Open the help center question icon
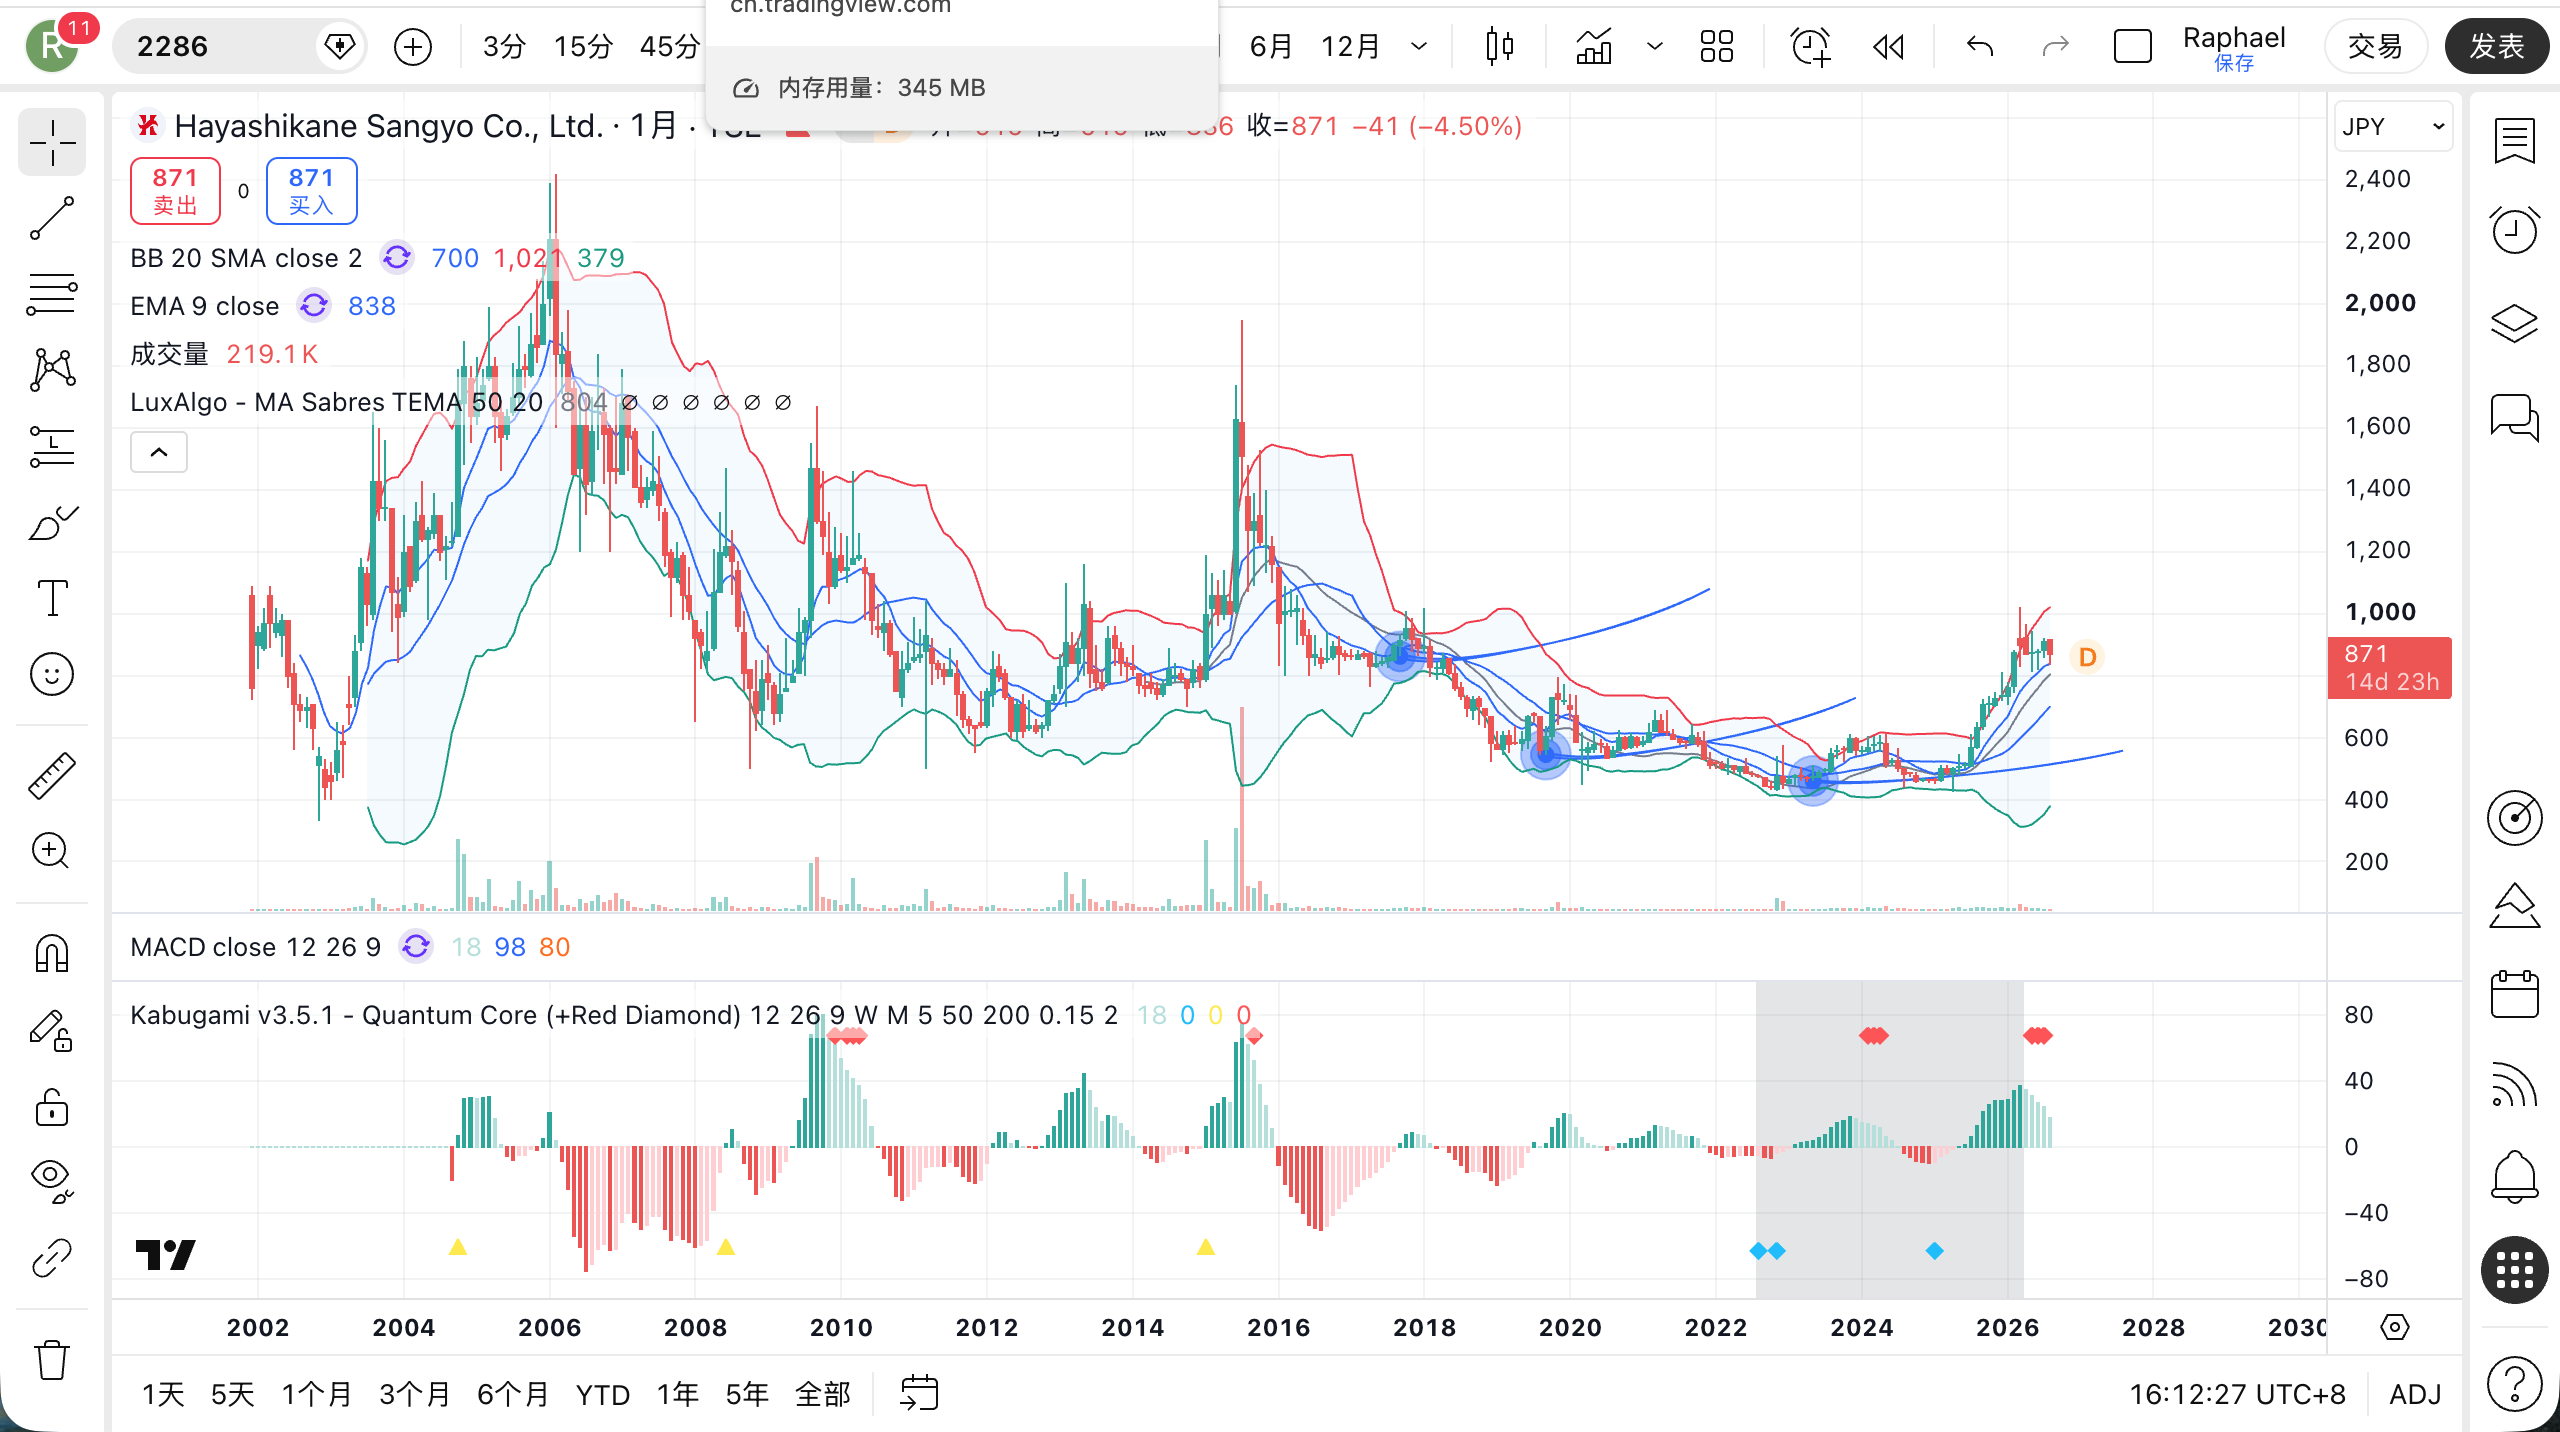The width and height of the screenshot is (2560, 1432). click(x=2514, y=1384)
